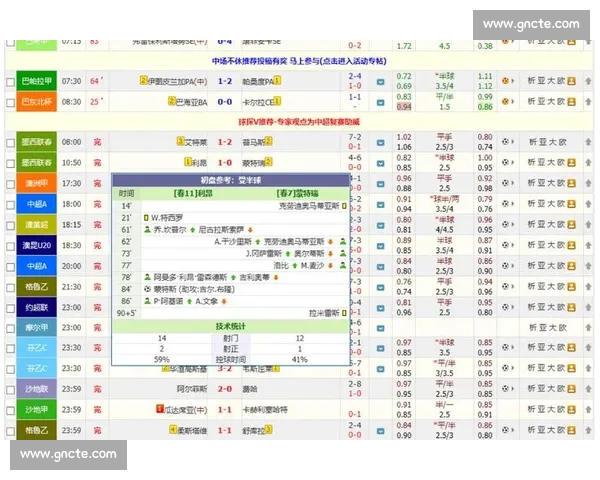Click the 技术统计 header in the popup
Screen dimensions: 600x480
click(231, 327)
